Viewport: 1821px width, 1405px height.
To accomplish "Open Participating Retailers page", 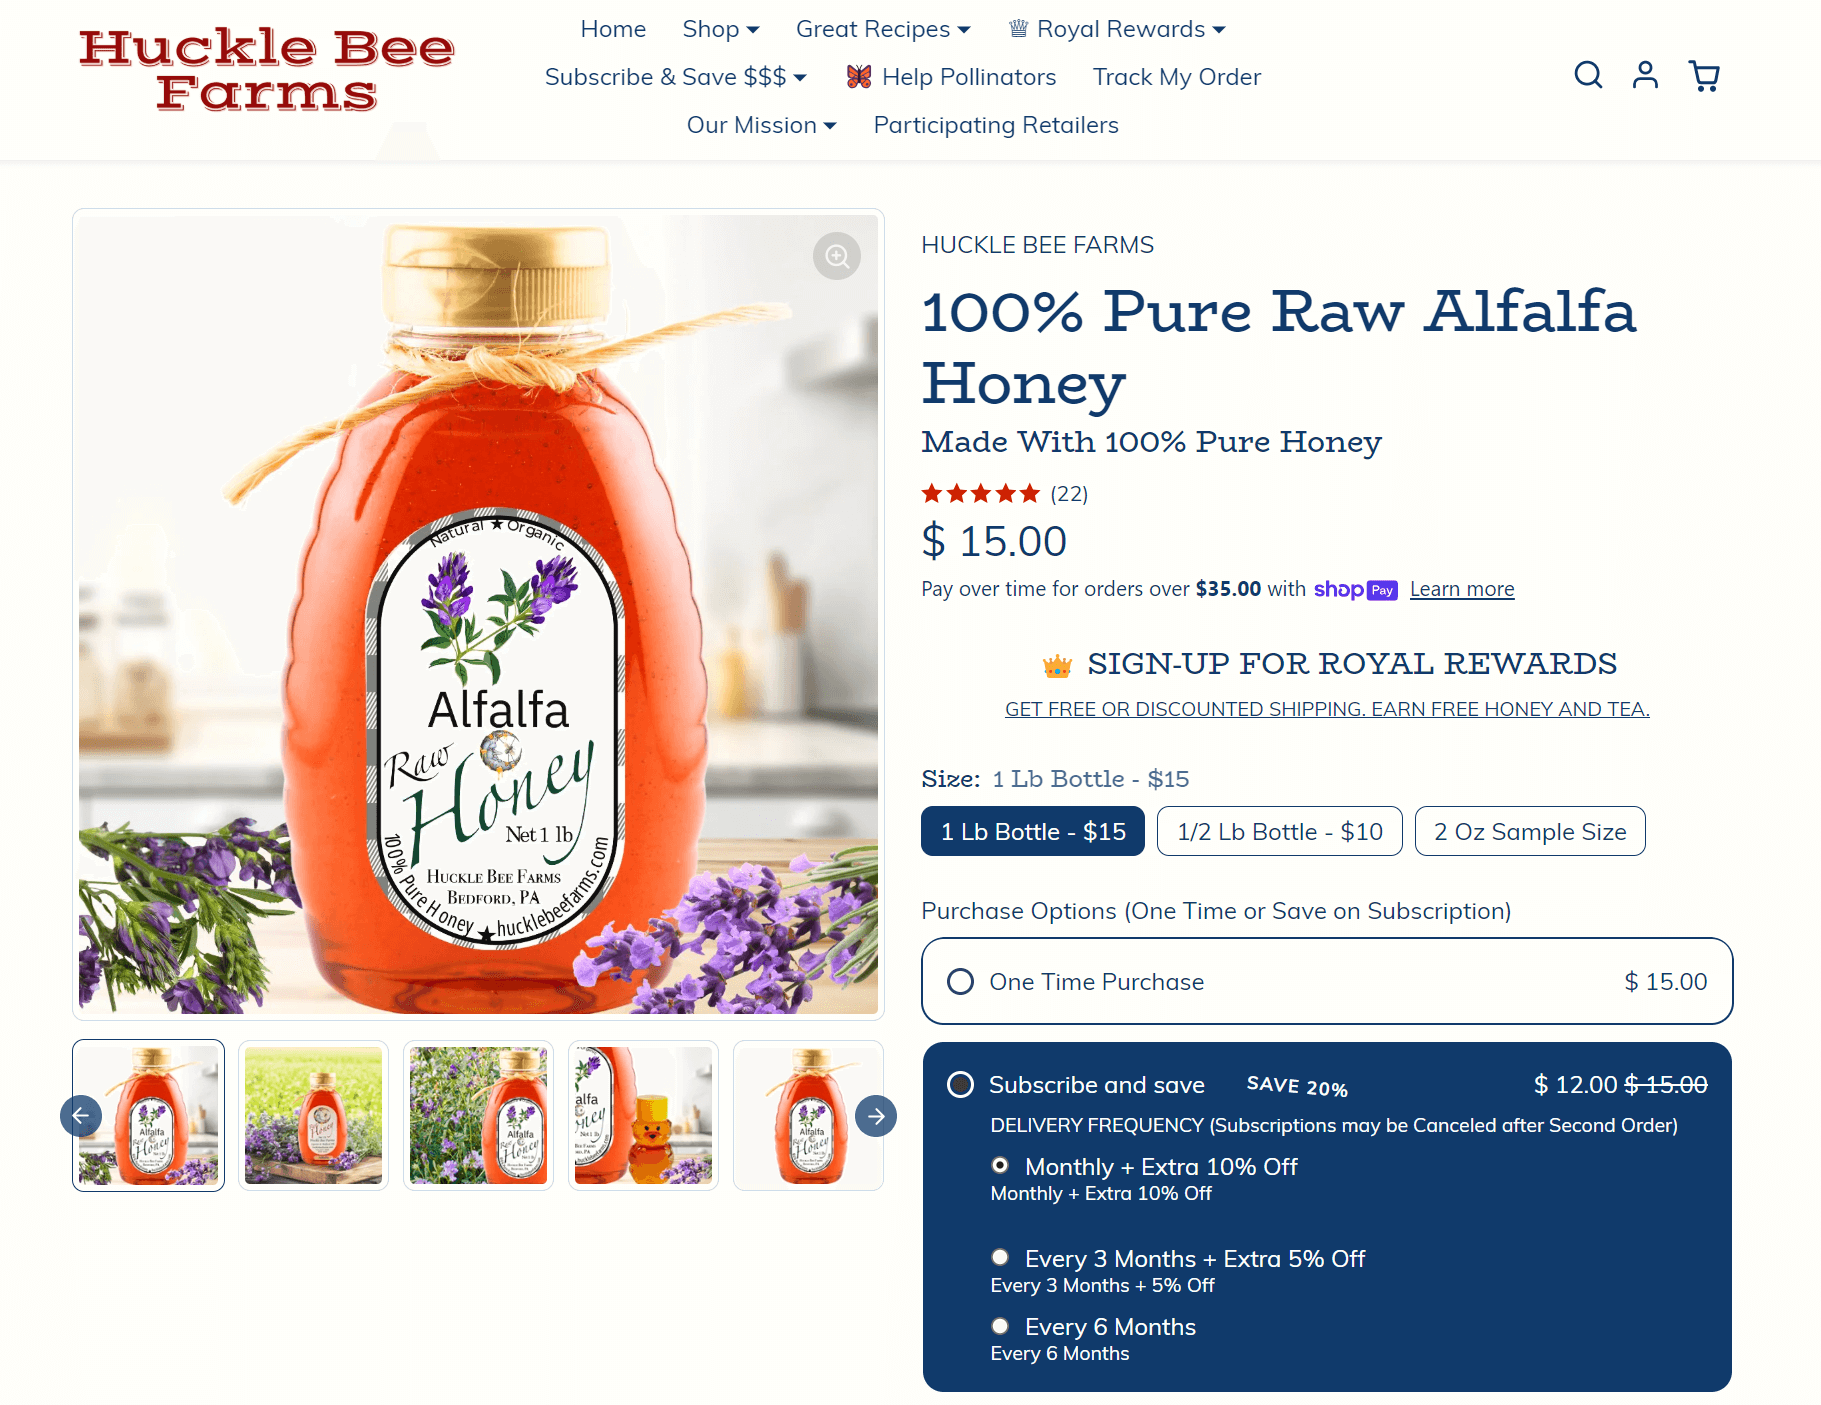I will click(996, 125).
